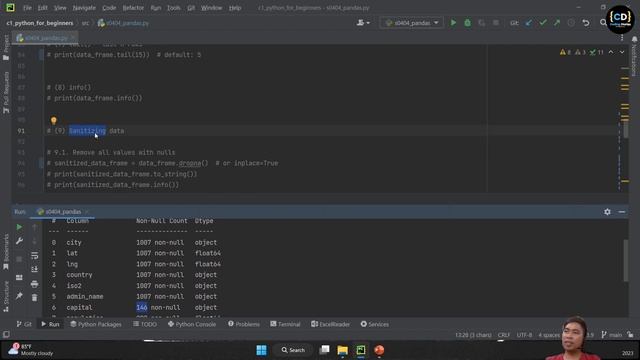This screenshot has height=360, width=640.
Task: Open the Pull Requests sidebar tool
Action: [6, 92]
